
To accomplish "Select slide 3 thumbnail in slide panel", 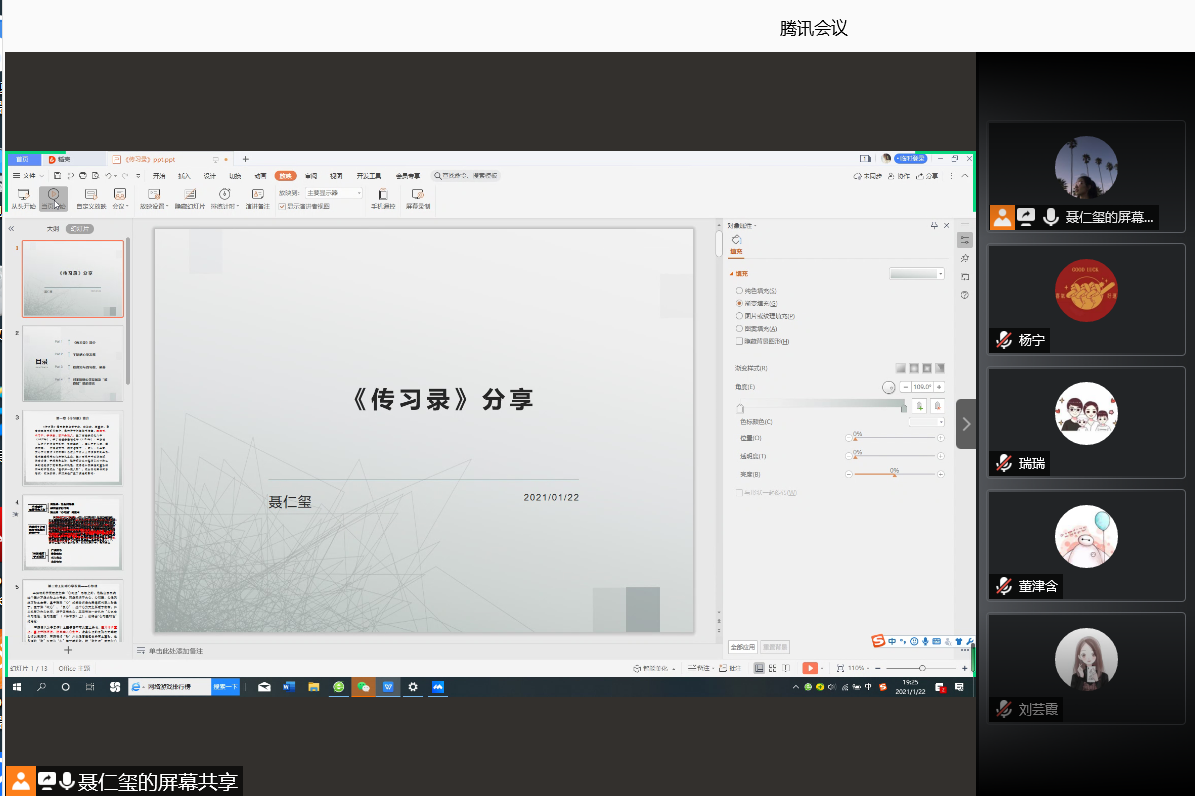I will coord(73,448).
